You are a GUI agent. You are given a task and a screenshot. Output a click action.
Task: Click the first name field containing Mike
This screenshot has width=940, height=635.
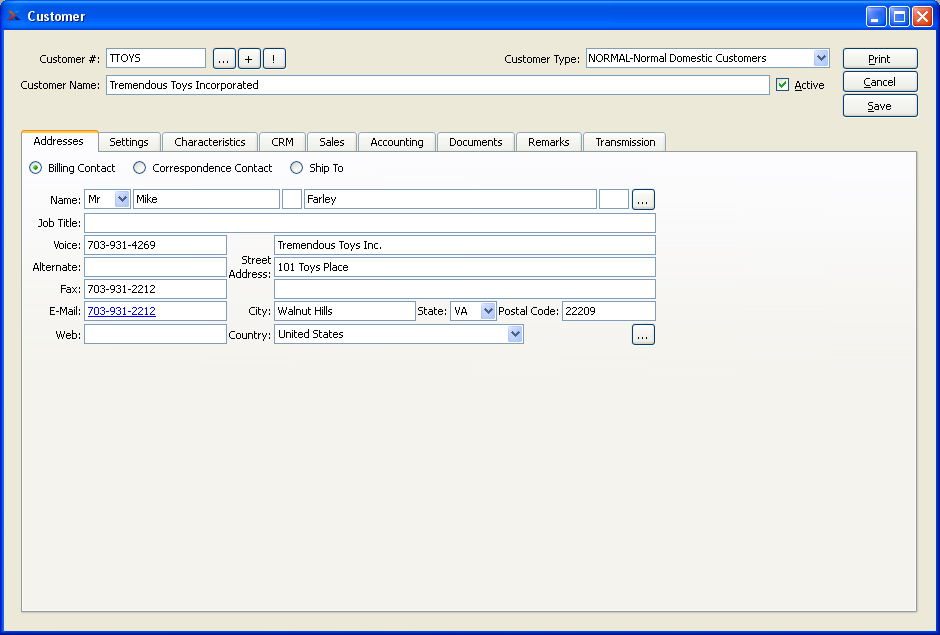click(x=206, y=199)
